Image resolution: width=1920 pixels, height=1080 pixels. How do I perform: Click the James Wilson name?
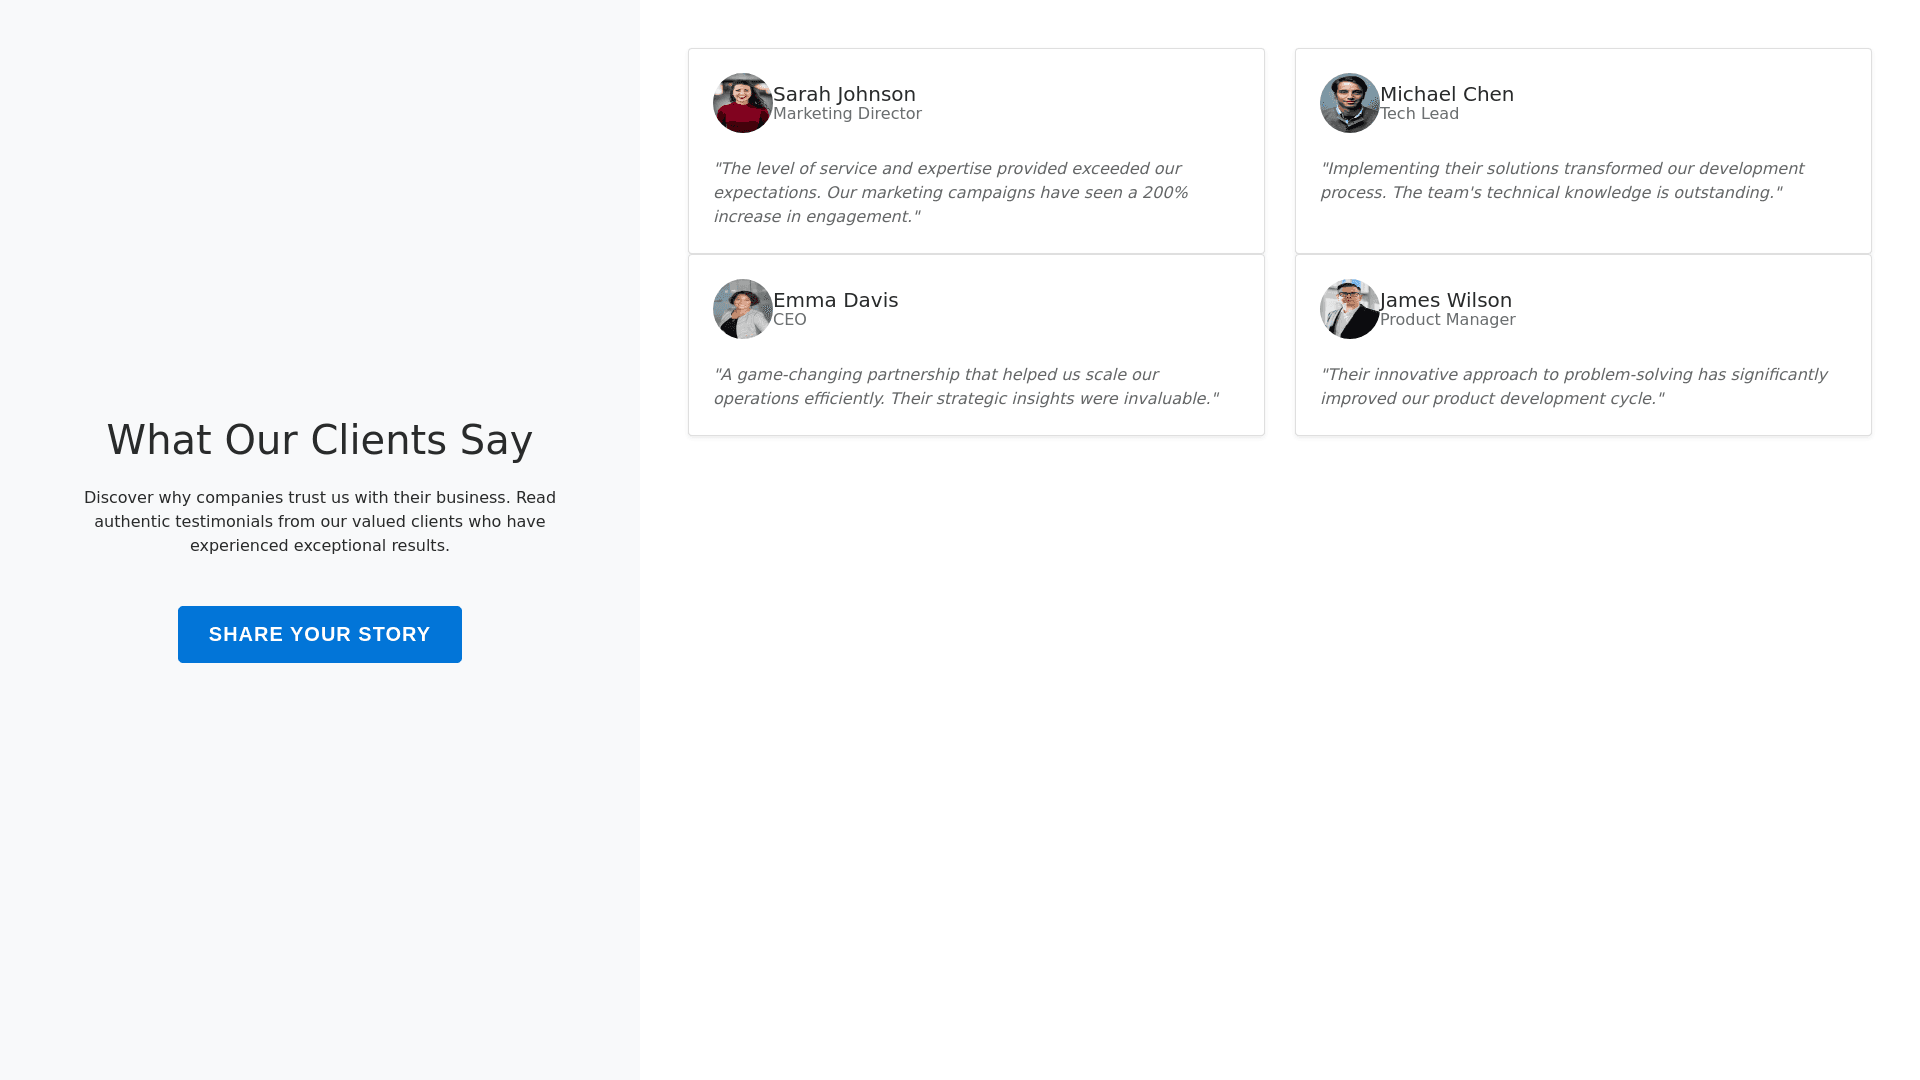tap(1445, 300)
